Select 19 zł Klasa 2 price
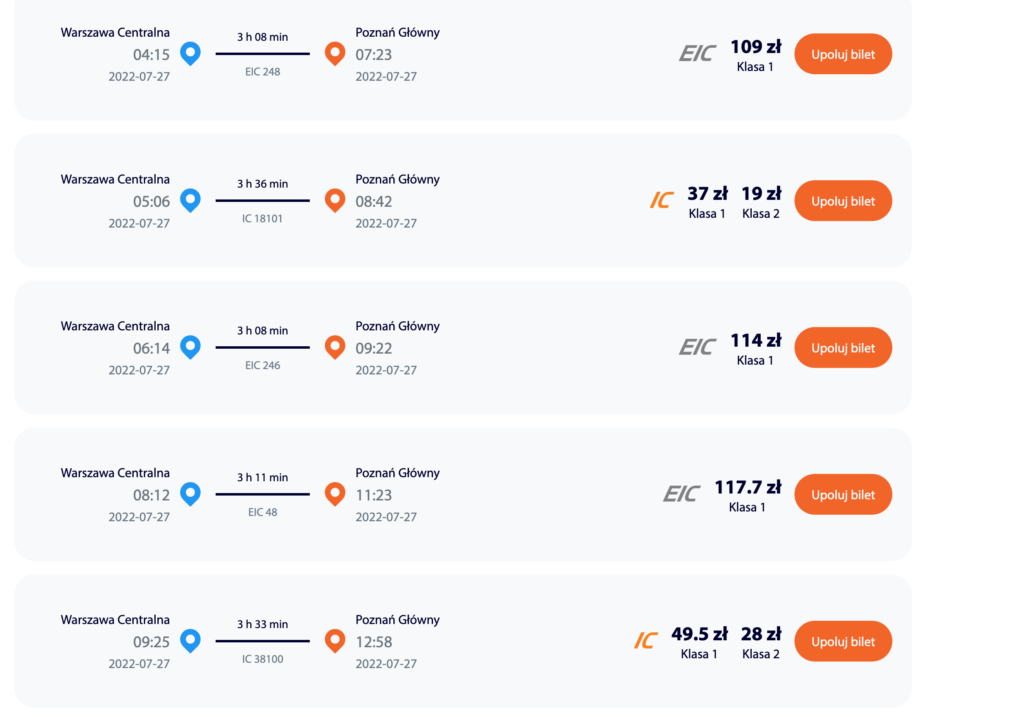 [x=761, y=201]
